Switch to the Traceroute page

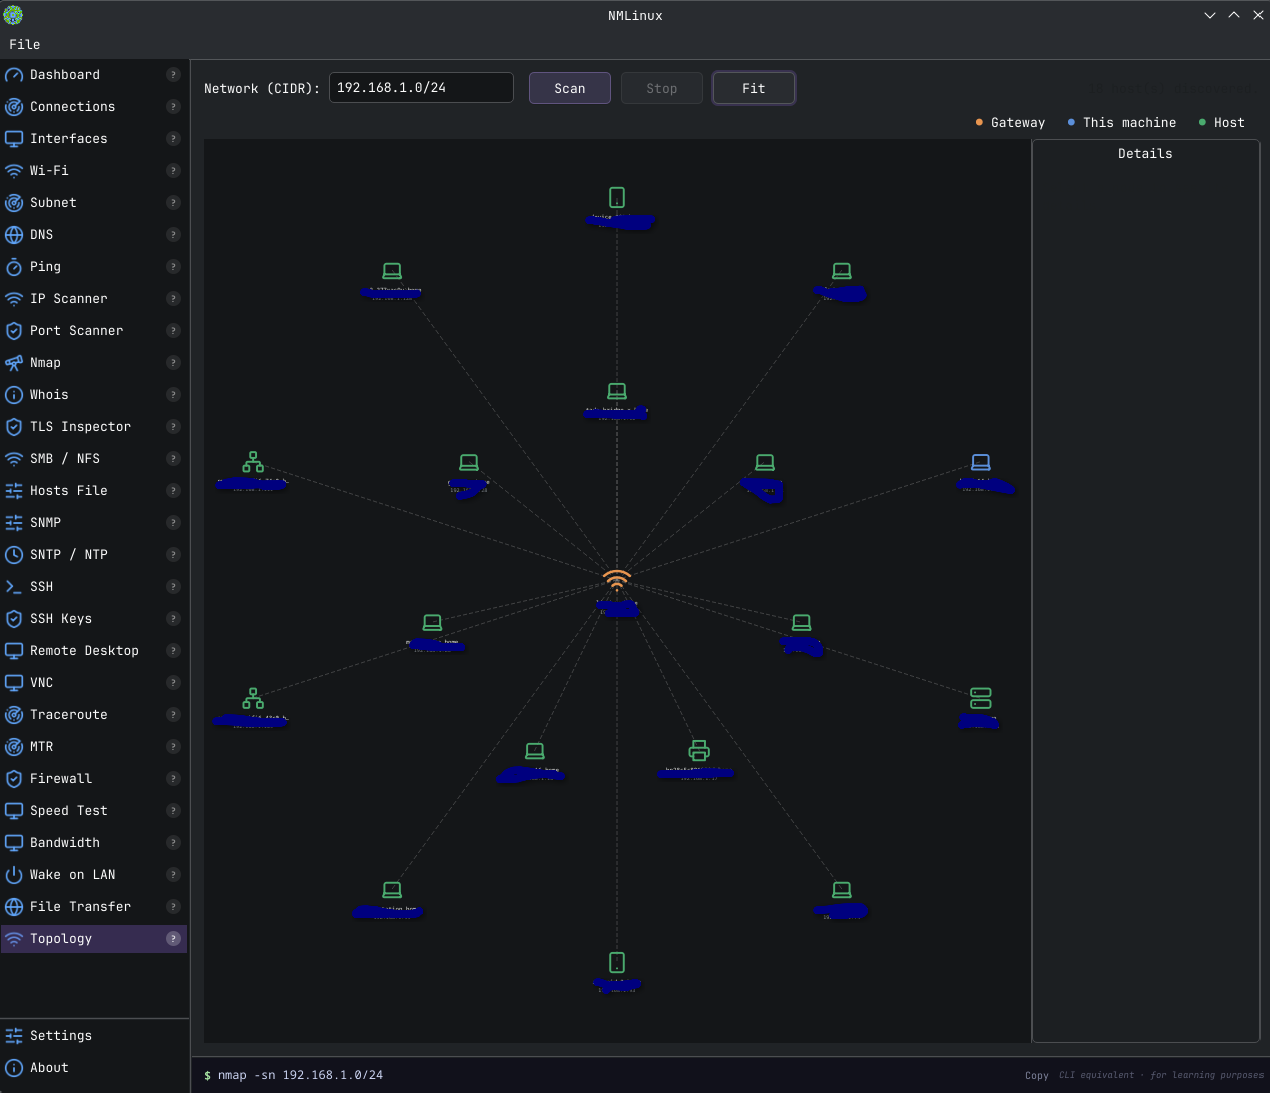[x=94, y=715]
